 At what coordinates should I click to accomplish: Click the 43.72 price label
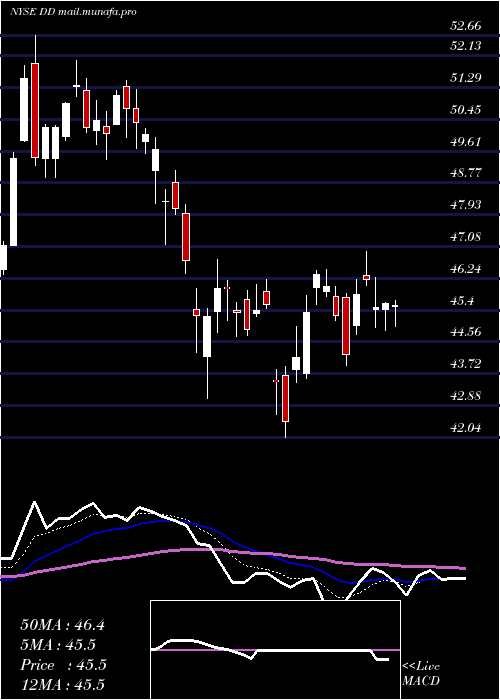coord(466,364)
